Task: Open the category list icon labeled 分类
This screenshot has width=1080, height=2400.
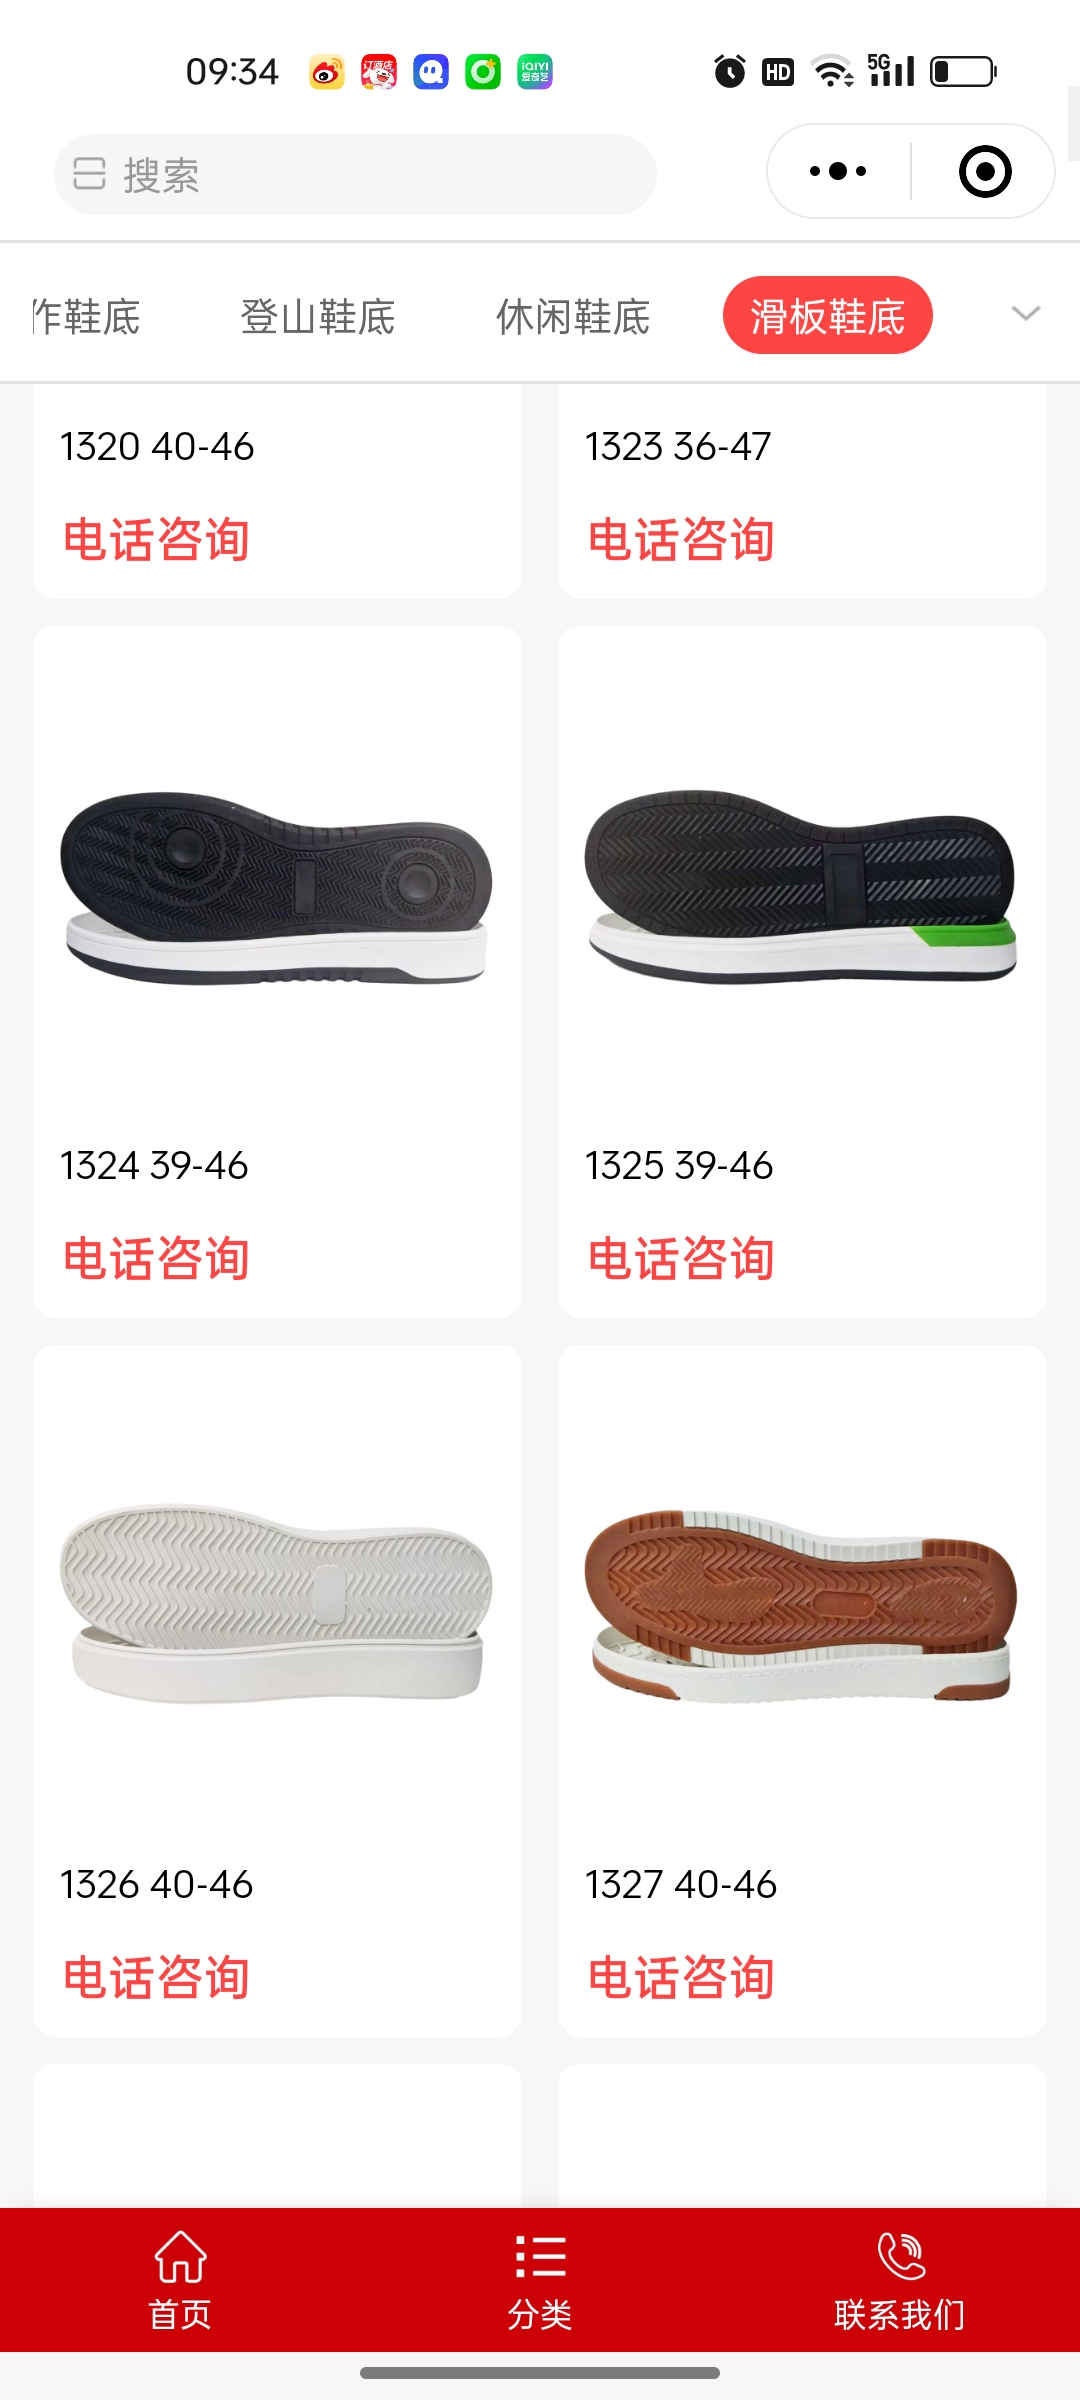Action: pyautogui.click(x=540, y=2256)
